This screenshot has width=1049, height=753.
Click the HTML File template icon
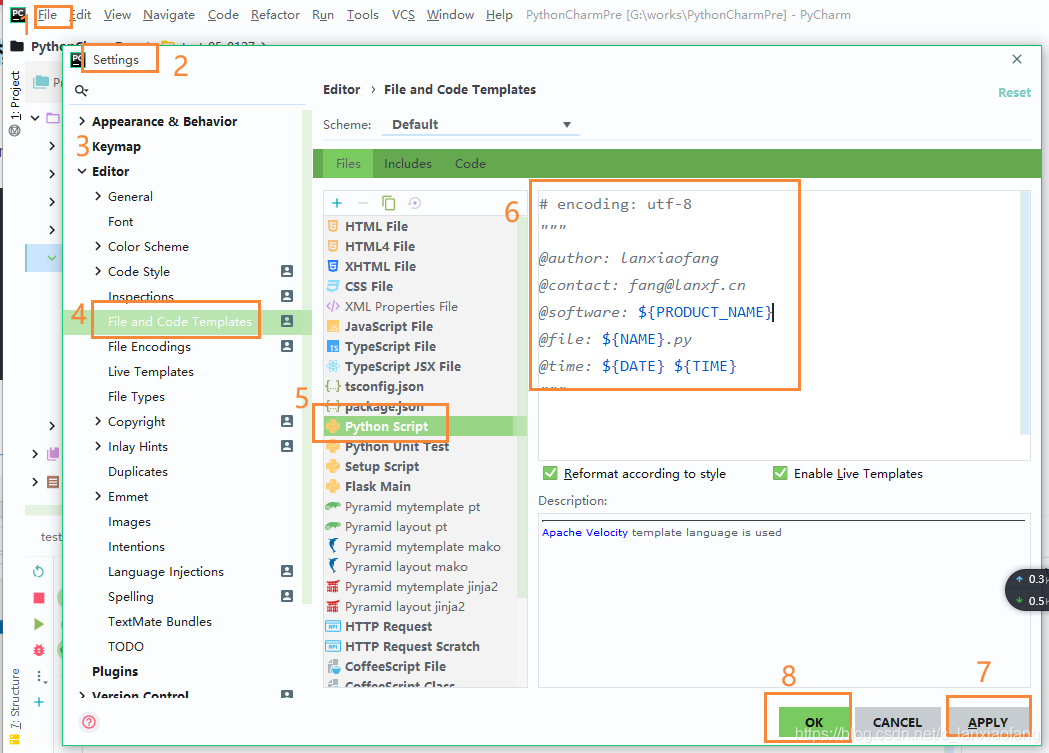pos(332,226)
